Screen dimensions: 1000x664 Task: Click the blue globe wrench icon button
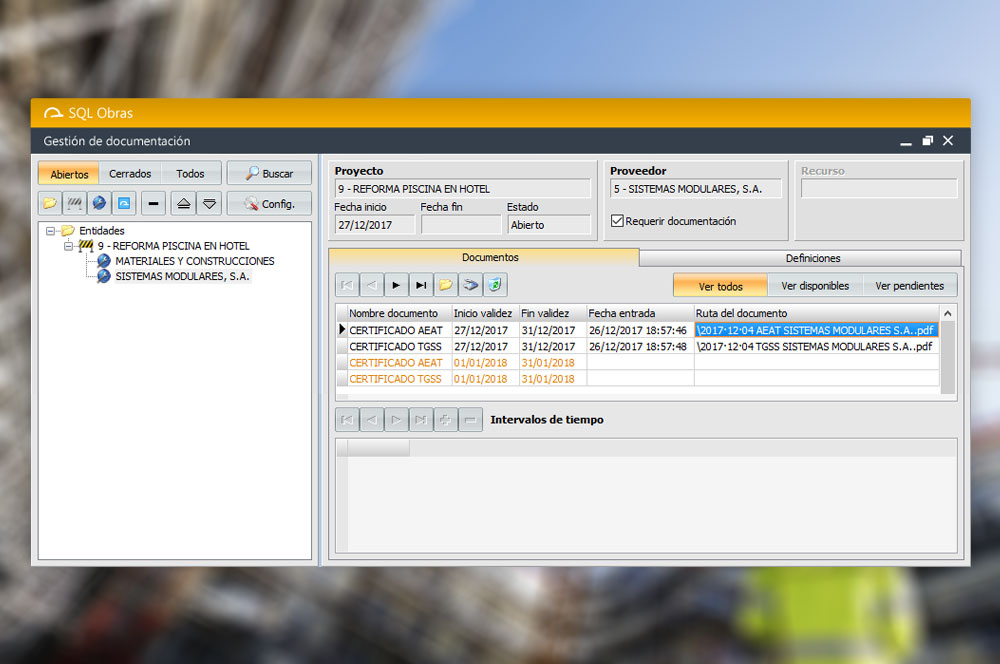(99, 204)
